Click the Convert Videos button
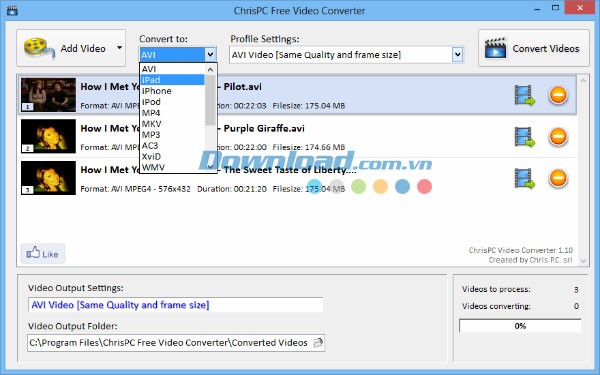The image size is (600, 375). pyautogui.click(x=533, y=48)
